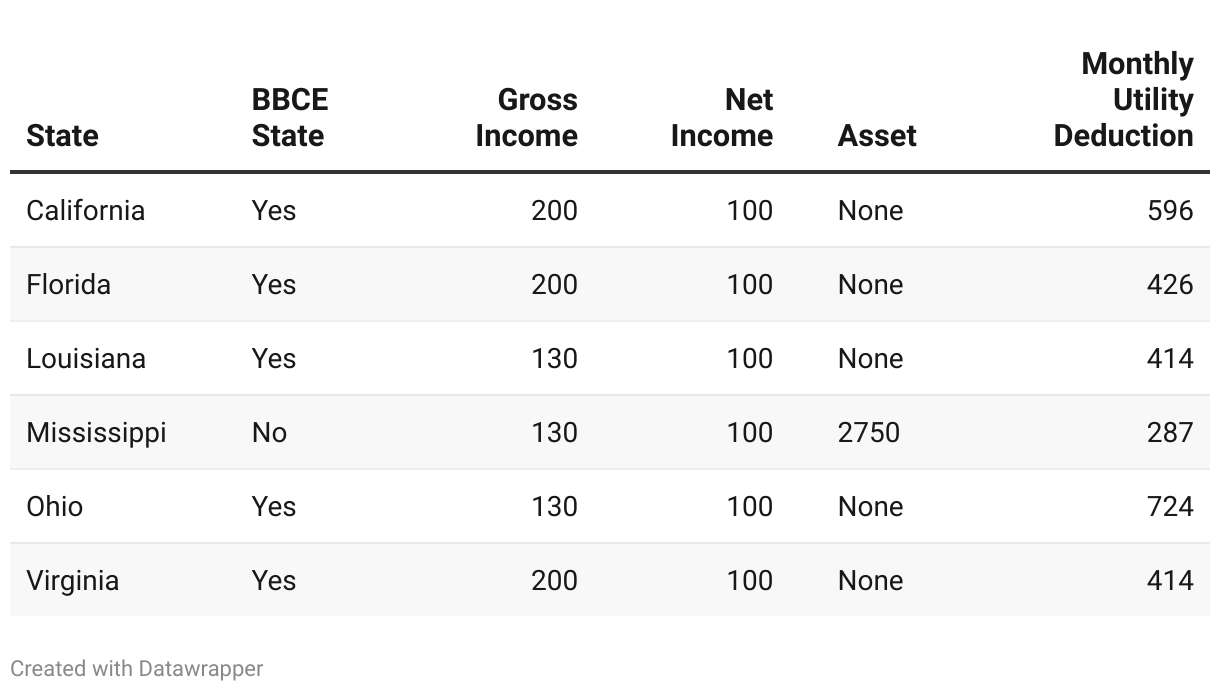
Task: Click the Louisiana state cell
Action: (x=86, y=359)
